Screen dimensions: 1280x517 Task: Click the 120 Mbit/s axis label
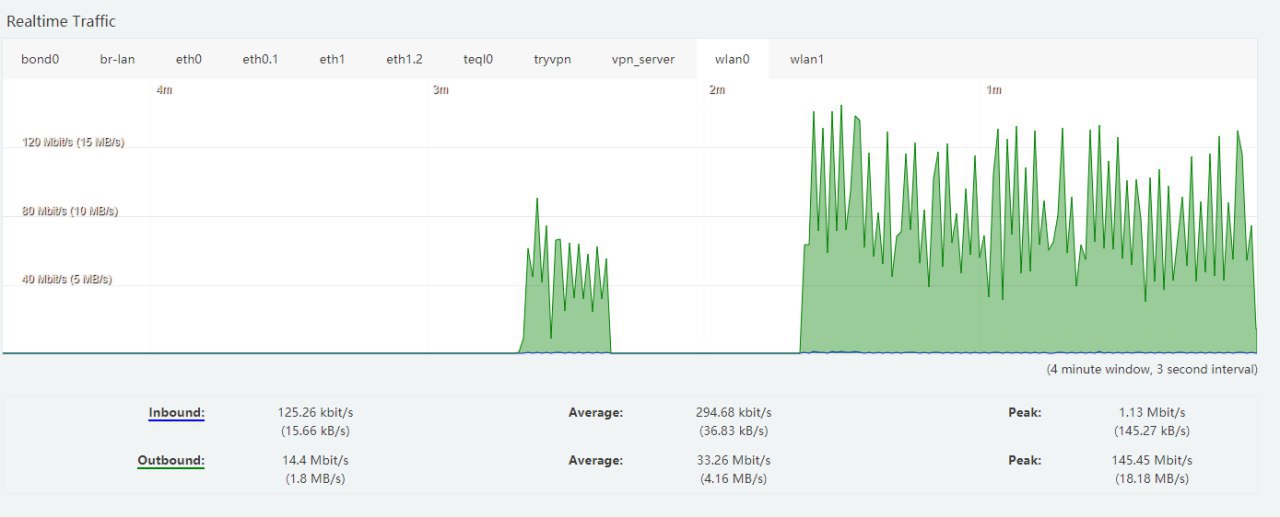coord(73,142)
